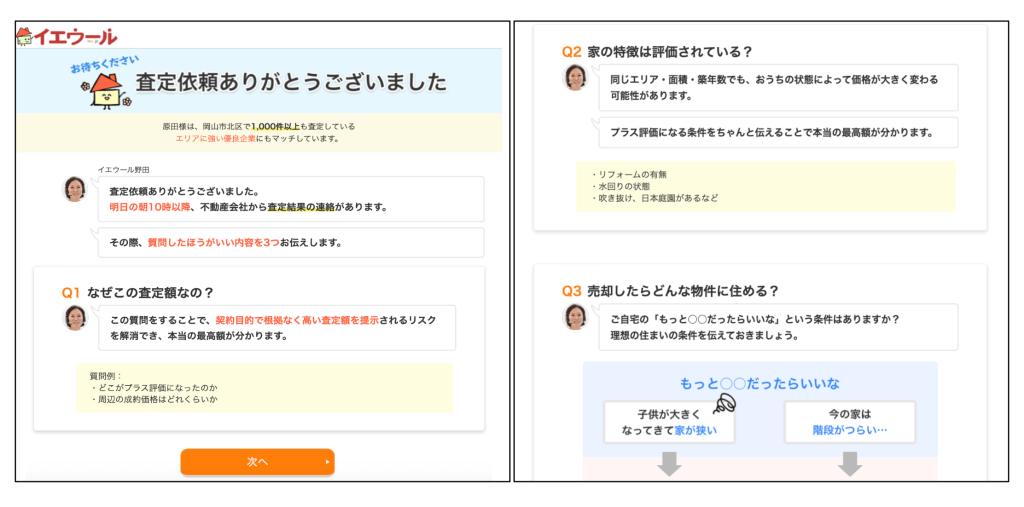Select the 今の家は階段がつらい… card

point(849,422)
